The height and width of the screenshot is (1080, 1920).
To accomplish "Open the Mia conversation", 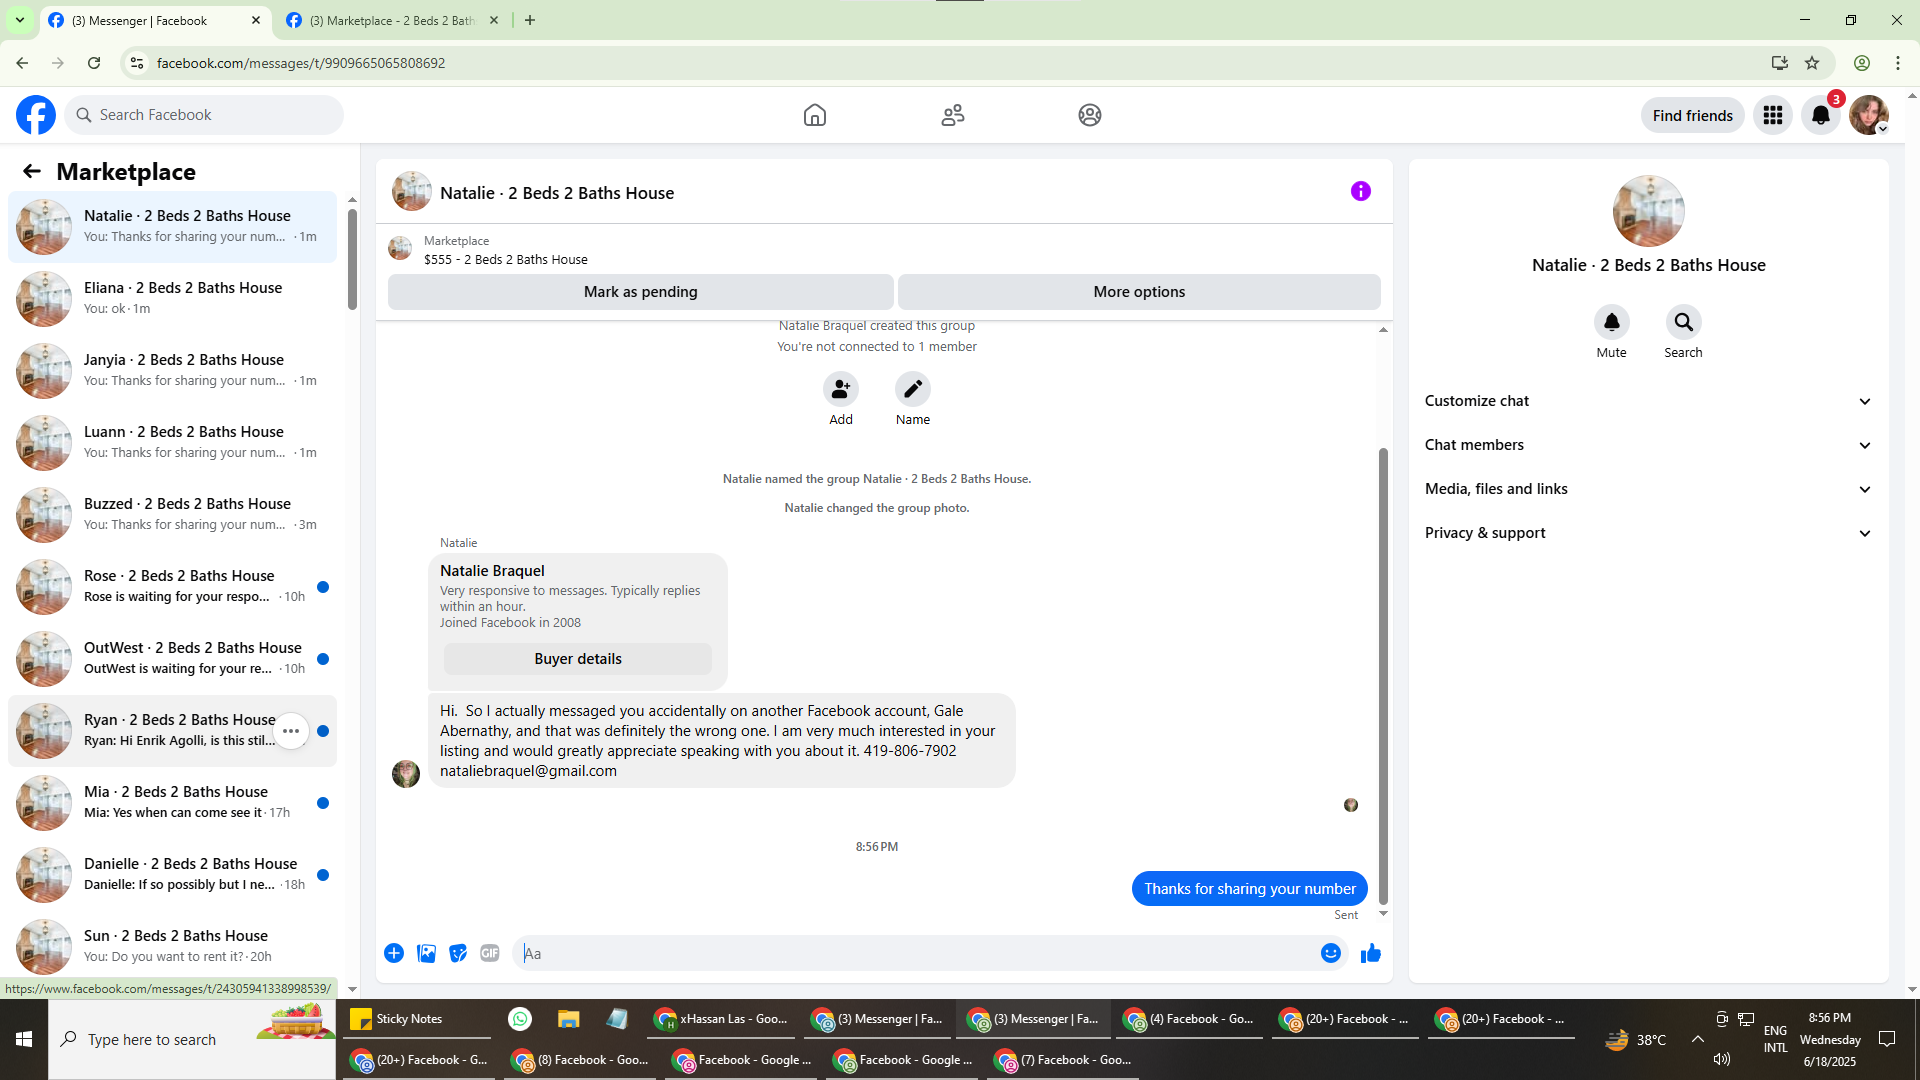I will click(x=172, y=803).
